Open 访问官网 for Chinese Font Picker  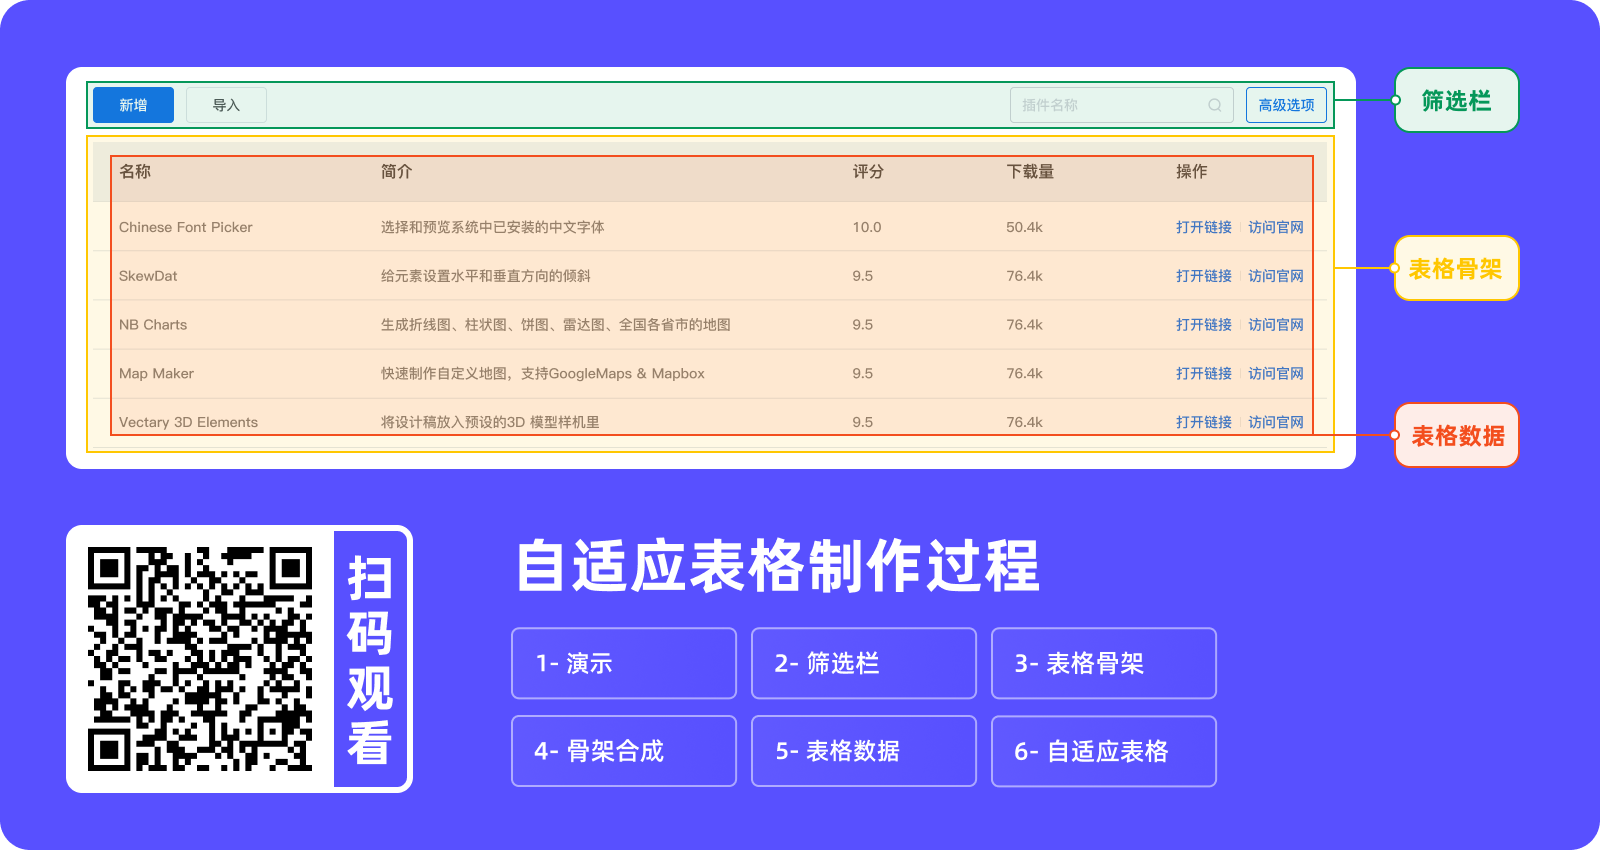click(1276, 227)
